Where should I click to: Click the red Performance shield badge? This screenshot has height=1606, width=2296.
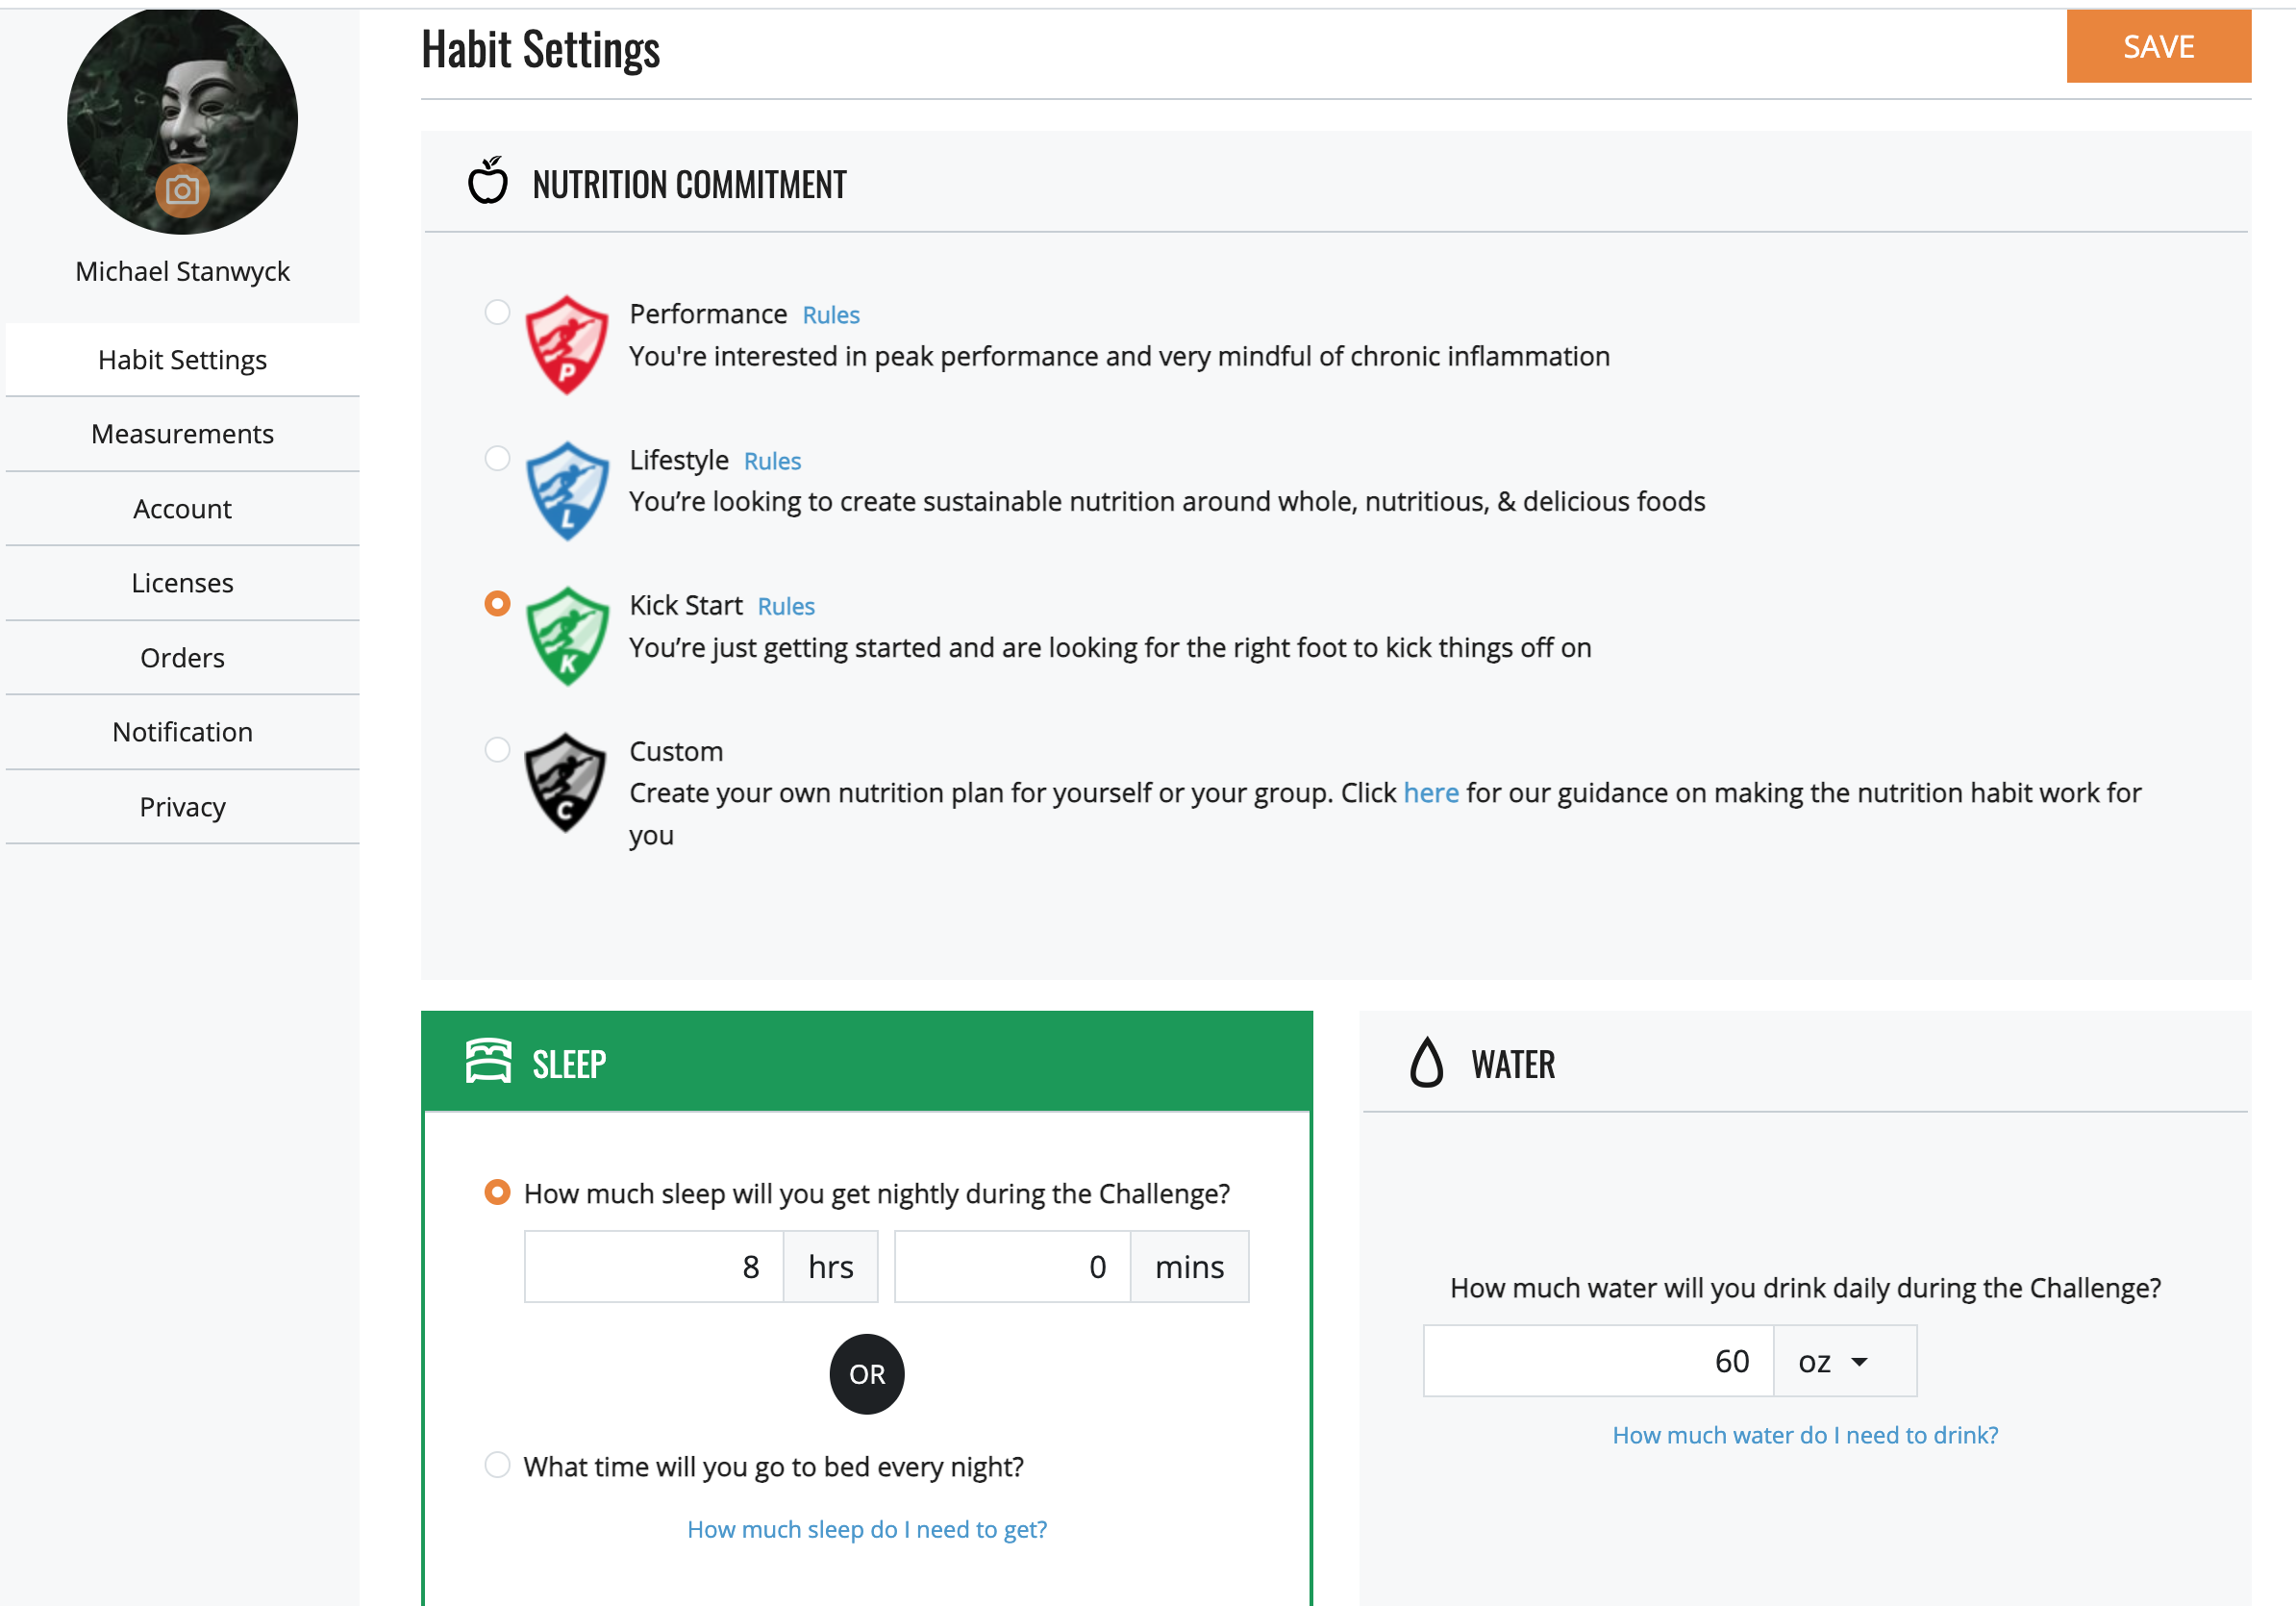pyautogui.click(x=566, y=345)
